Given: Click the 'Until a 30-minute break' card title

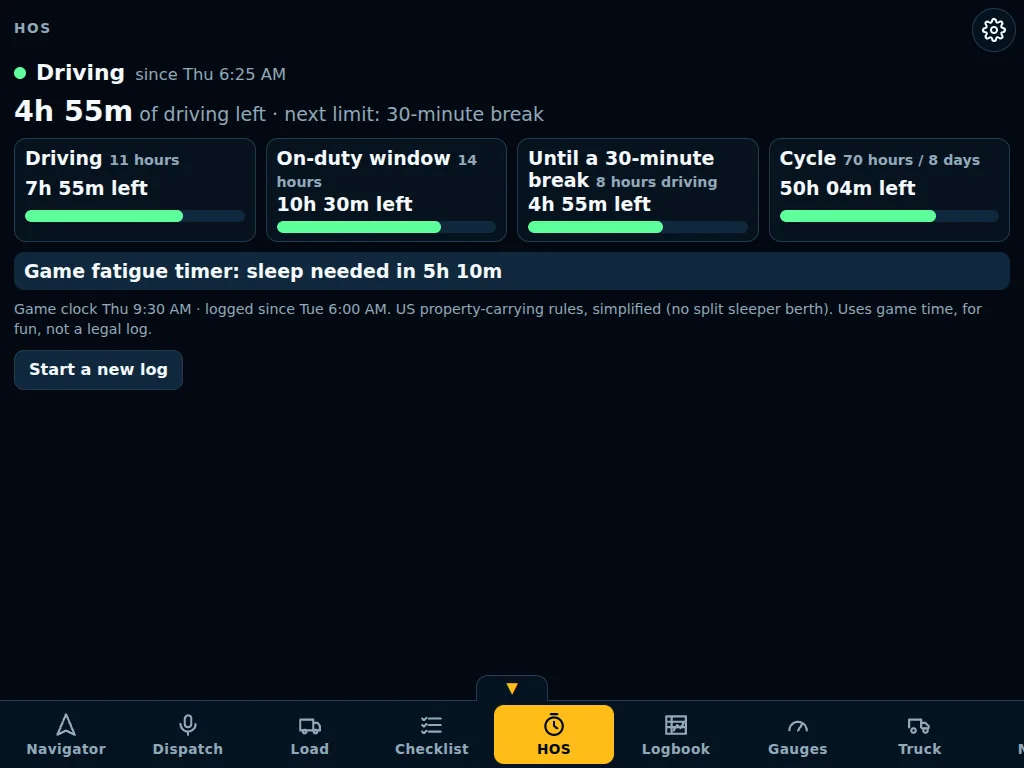Looking at the screenshot, I should (x=621, y=168).
